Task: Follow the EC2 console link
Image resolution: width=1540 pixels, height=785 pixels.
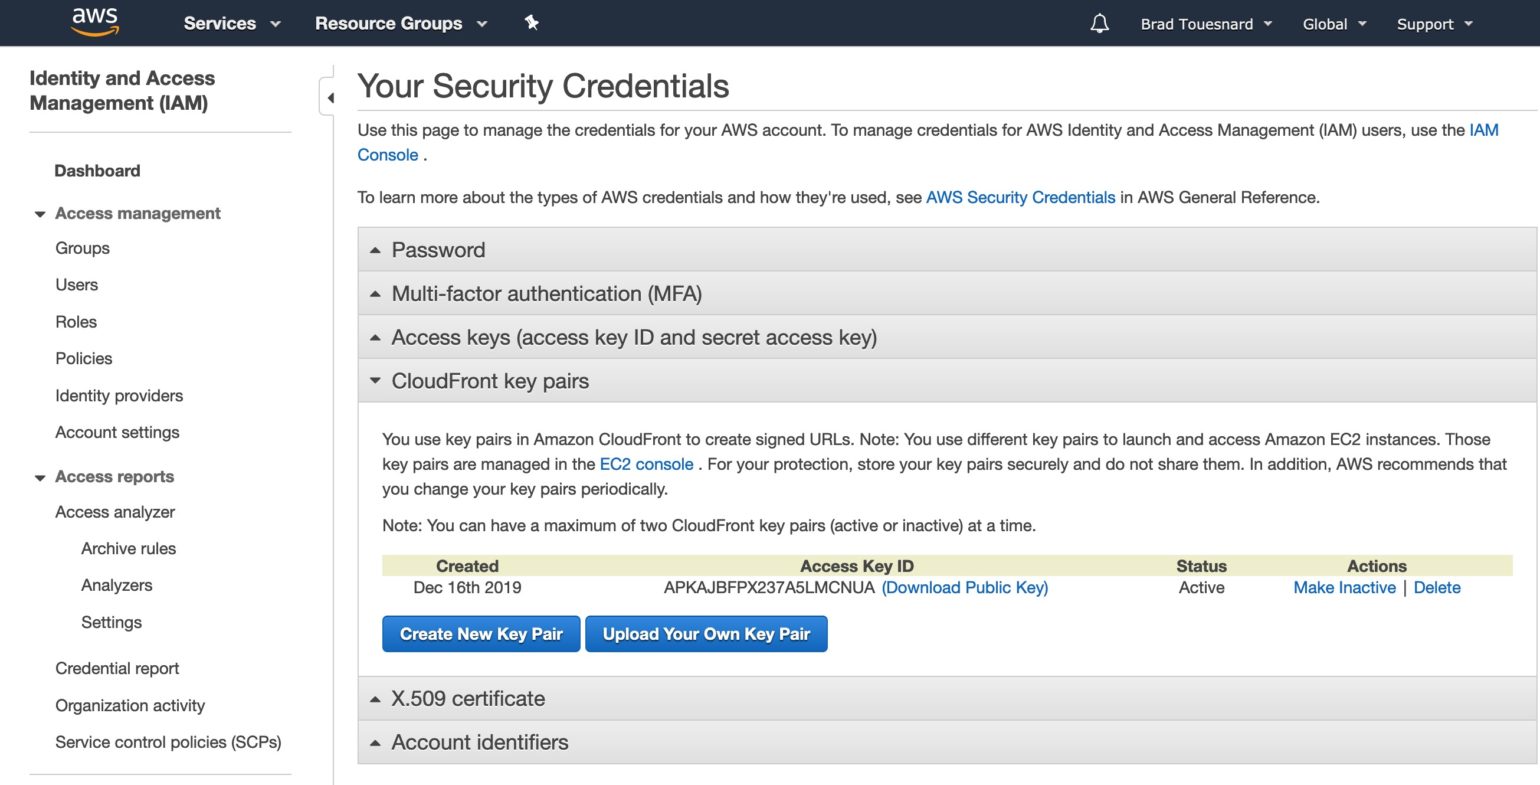Action: click(646, 465)
